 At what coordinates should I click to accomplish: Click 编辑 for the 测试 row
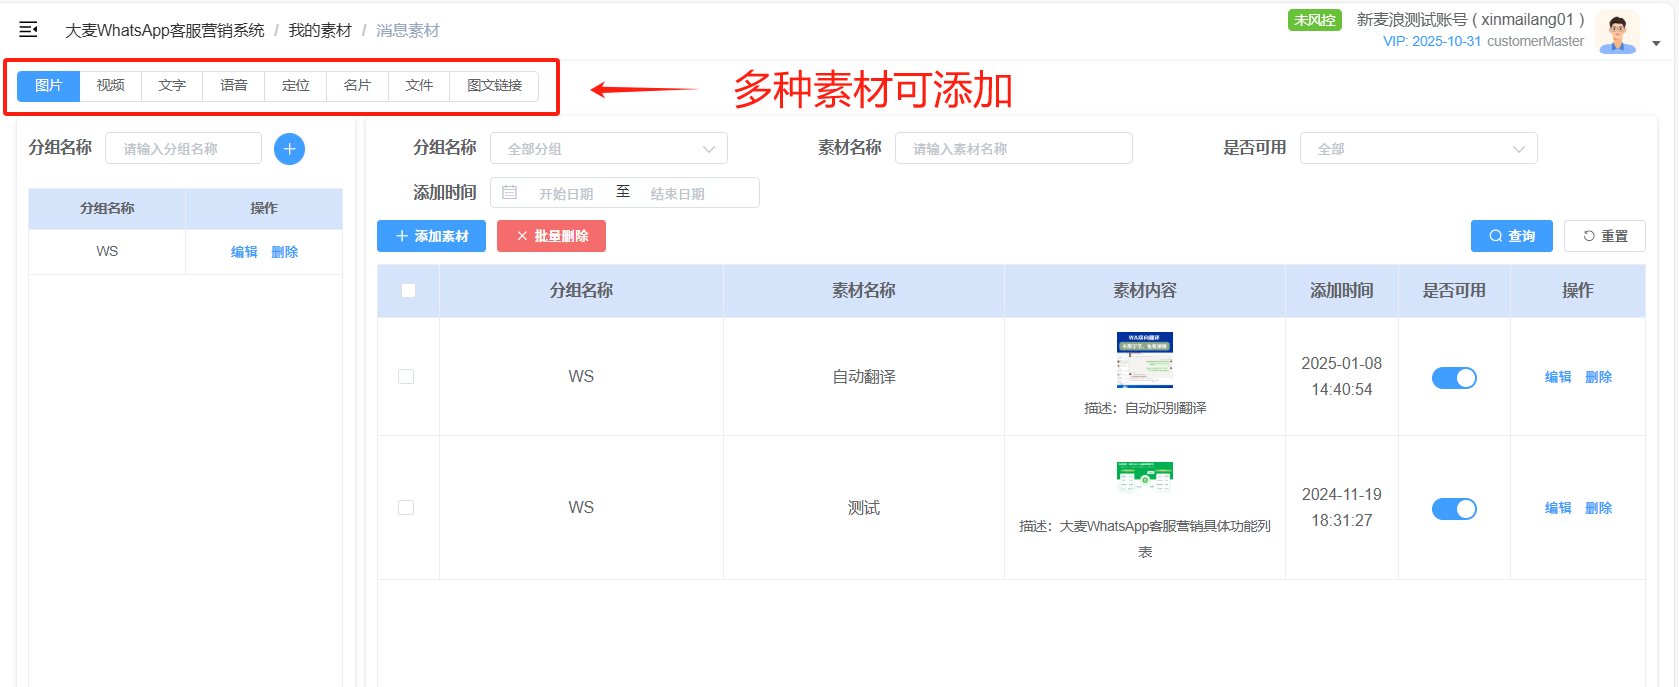[x=1558, y=508]
